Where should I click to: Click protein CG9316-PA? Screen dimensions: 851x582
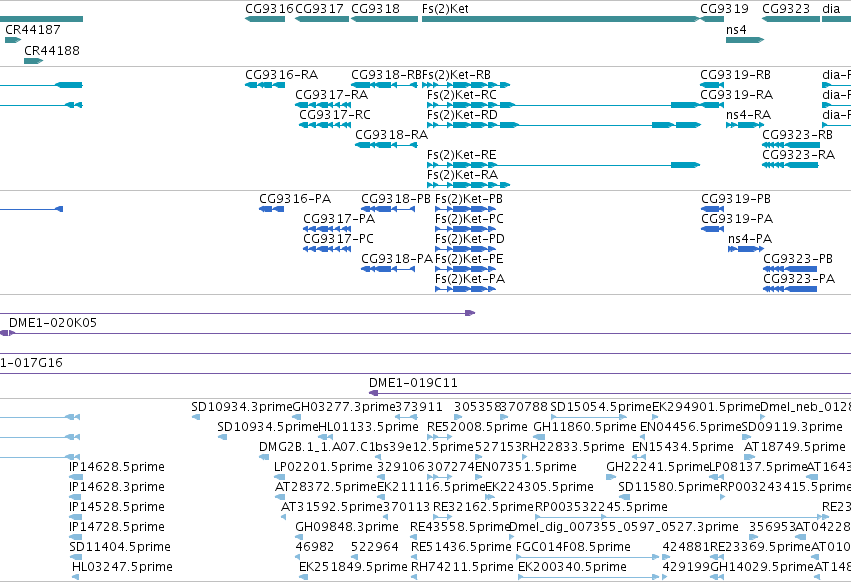[x=295, y=199]
